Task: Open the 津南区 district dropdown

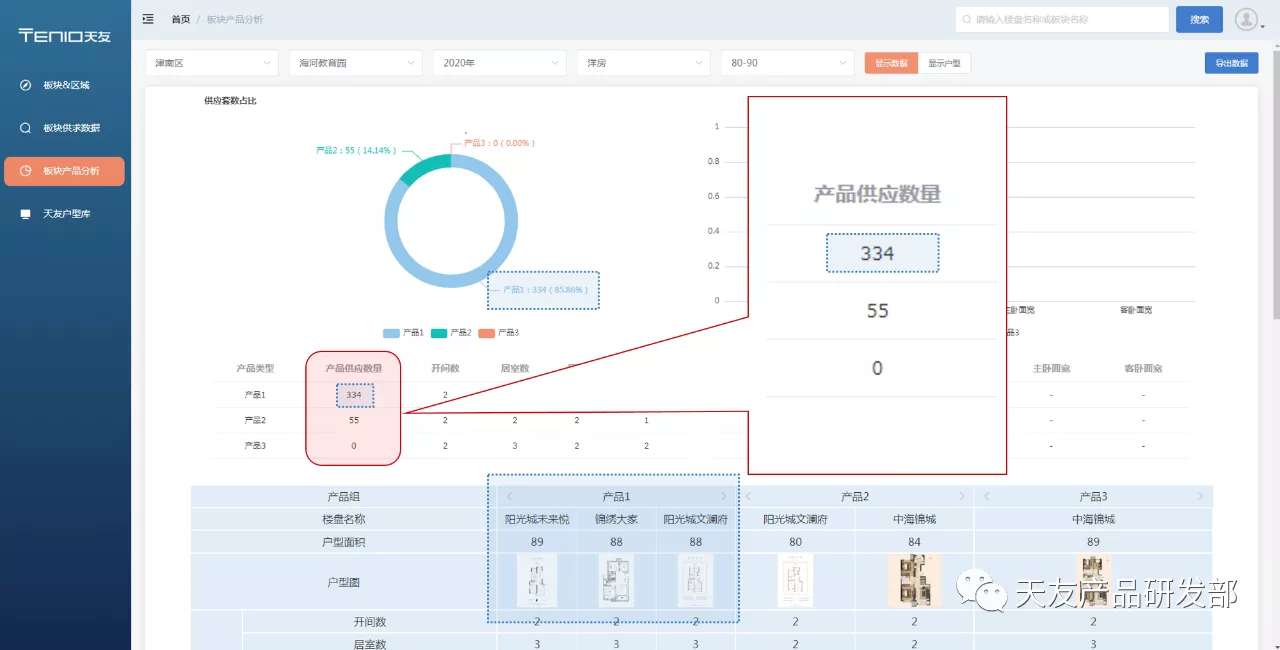Action: pos(210,62)
